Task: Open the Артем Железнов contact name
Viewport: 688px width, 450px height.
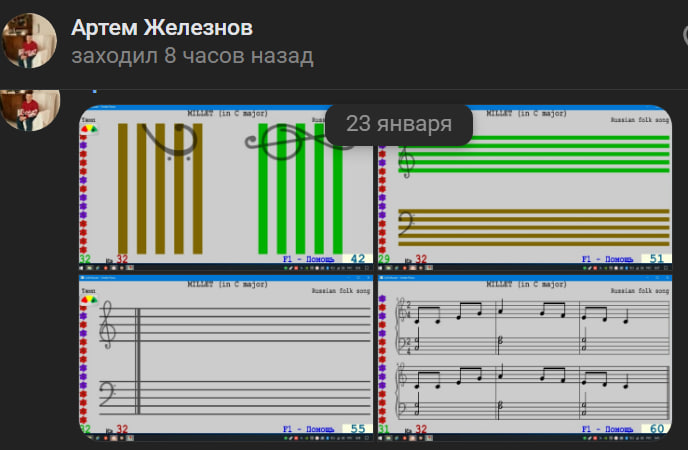Action: 162,27
